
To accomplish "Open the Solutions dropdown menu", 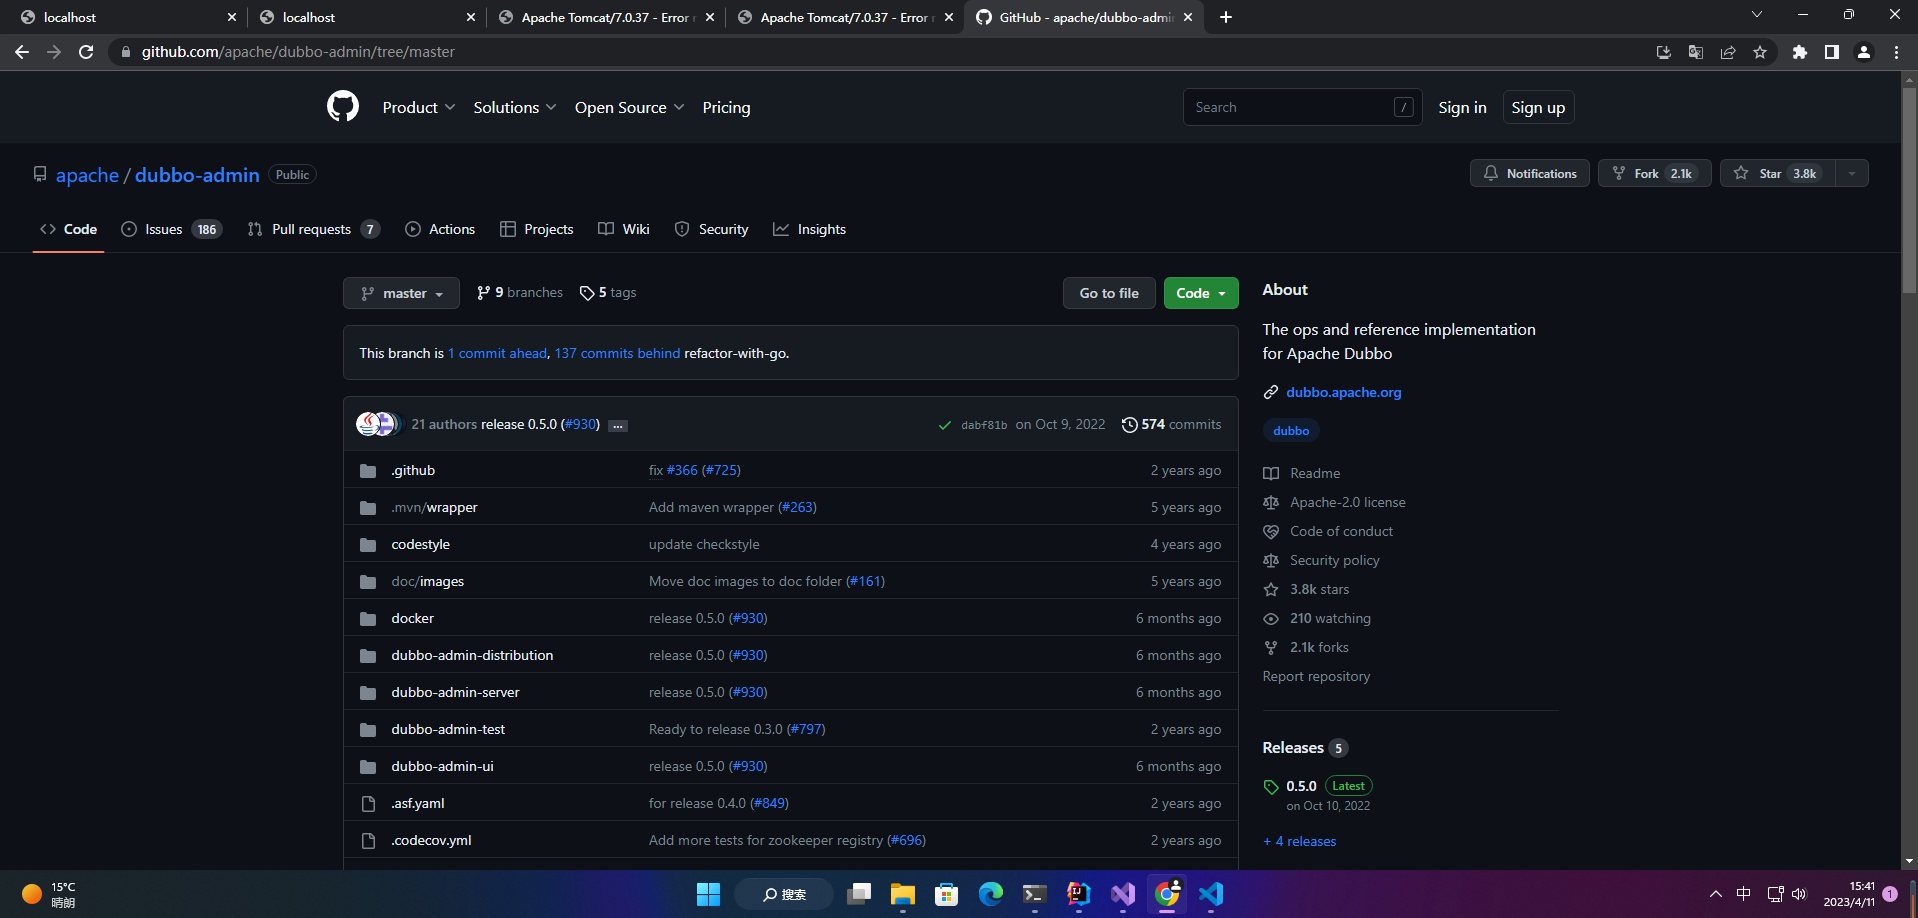I will coord(515,107).
